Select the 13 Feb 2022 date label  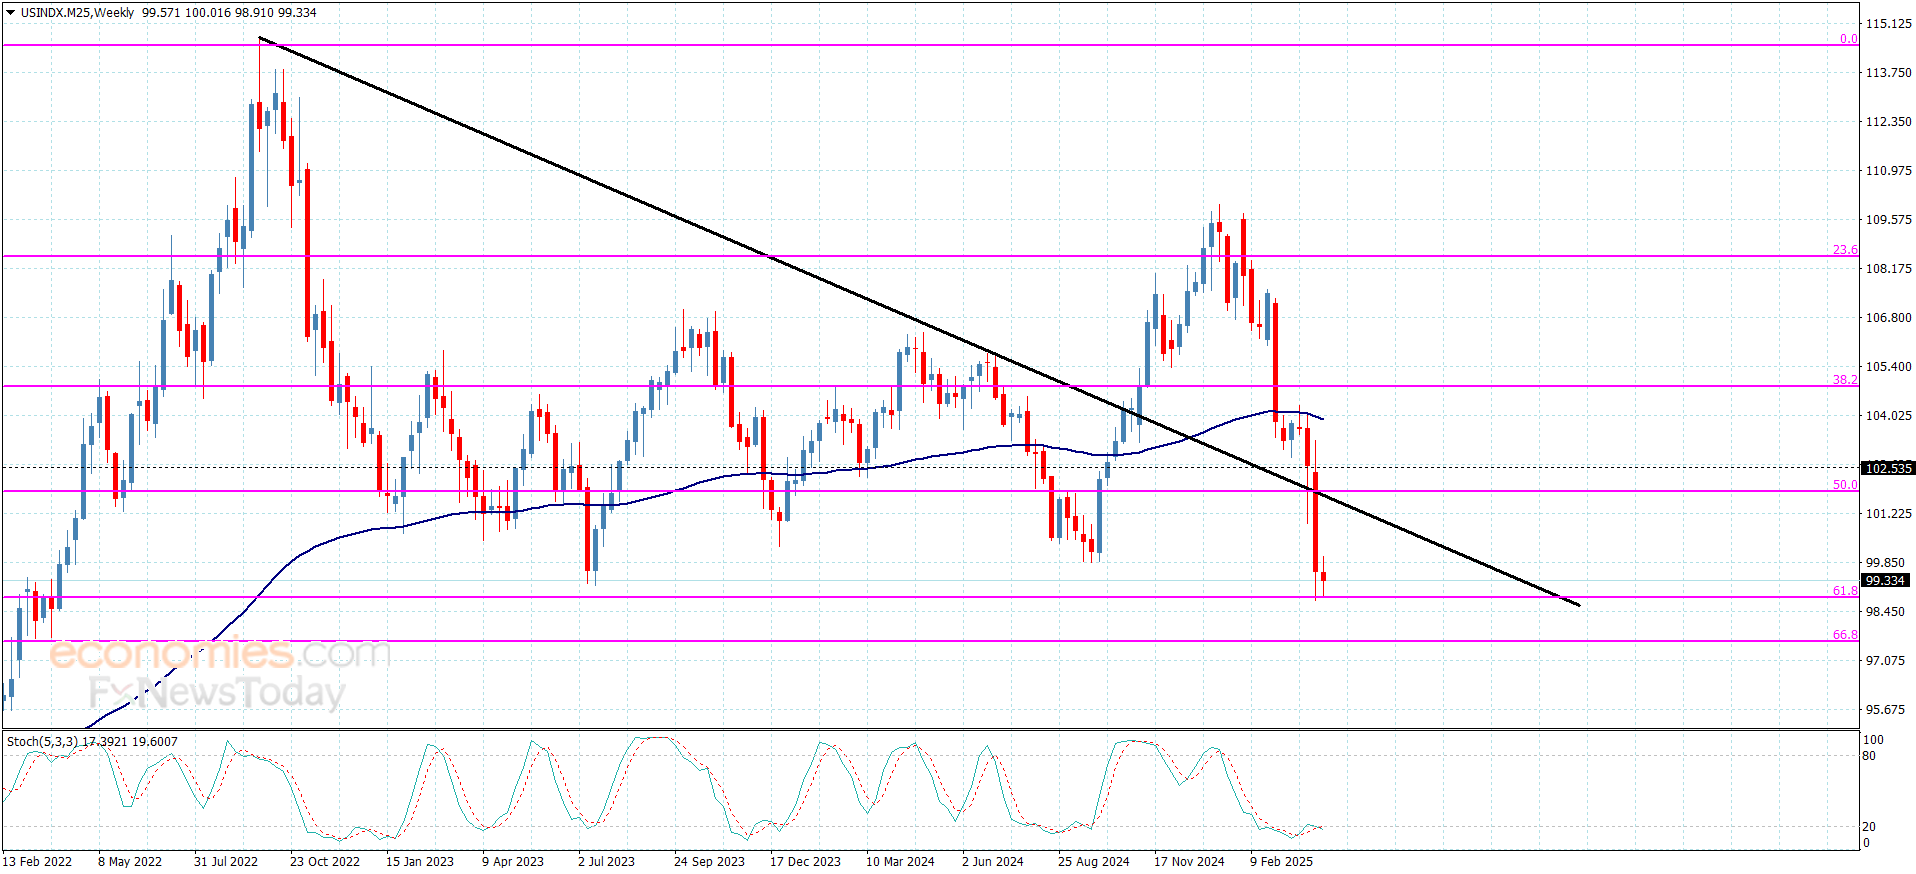[x=37, y=862]
